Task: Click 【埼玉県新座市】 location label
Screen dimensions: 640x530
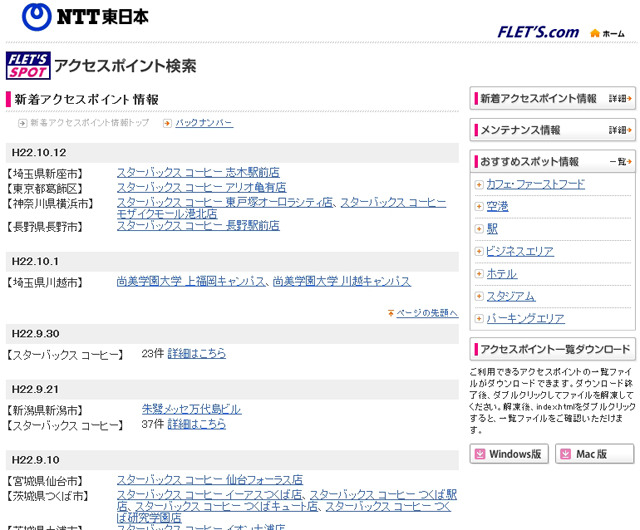Action: tap(45, 174)
